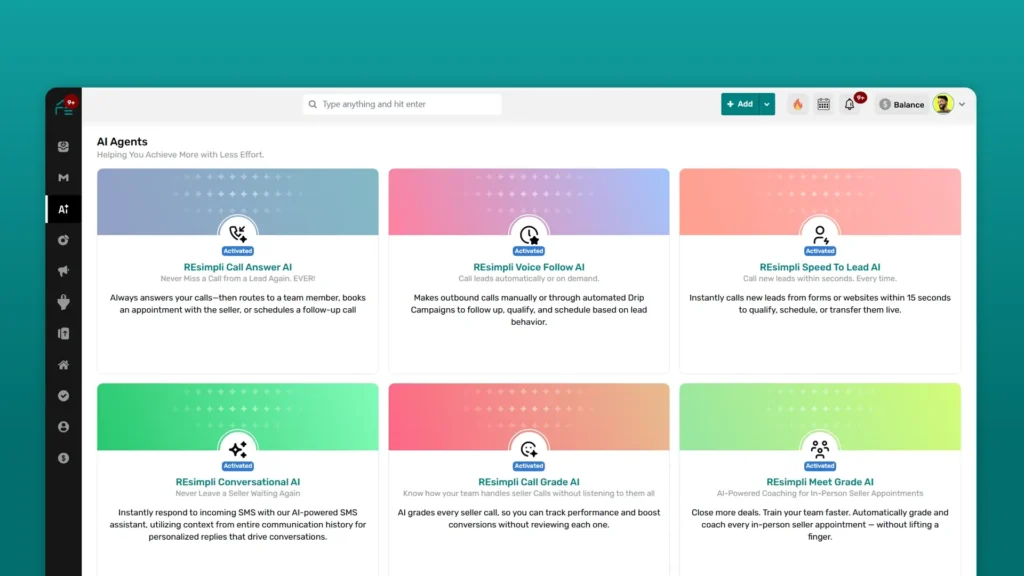Open the checkmark tasks sidebar icon
Viewport: 1024px width, 576px height.
(x=63, y=396)
